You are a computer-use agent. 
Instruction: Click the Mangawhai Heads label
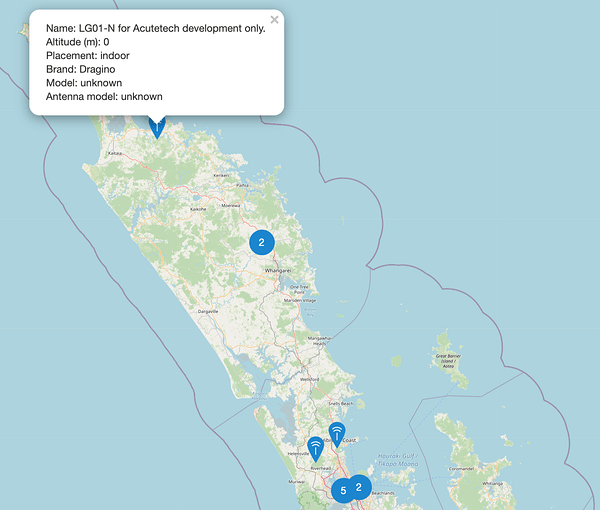pos(320,341)
